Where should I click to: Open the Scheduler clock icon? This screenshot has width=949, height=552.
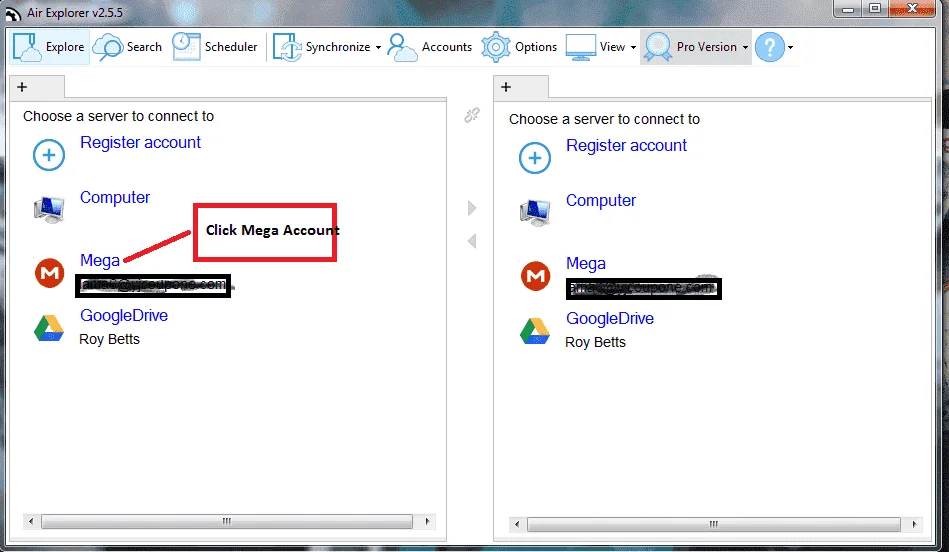pyautogui.click(x=186, y=47)
